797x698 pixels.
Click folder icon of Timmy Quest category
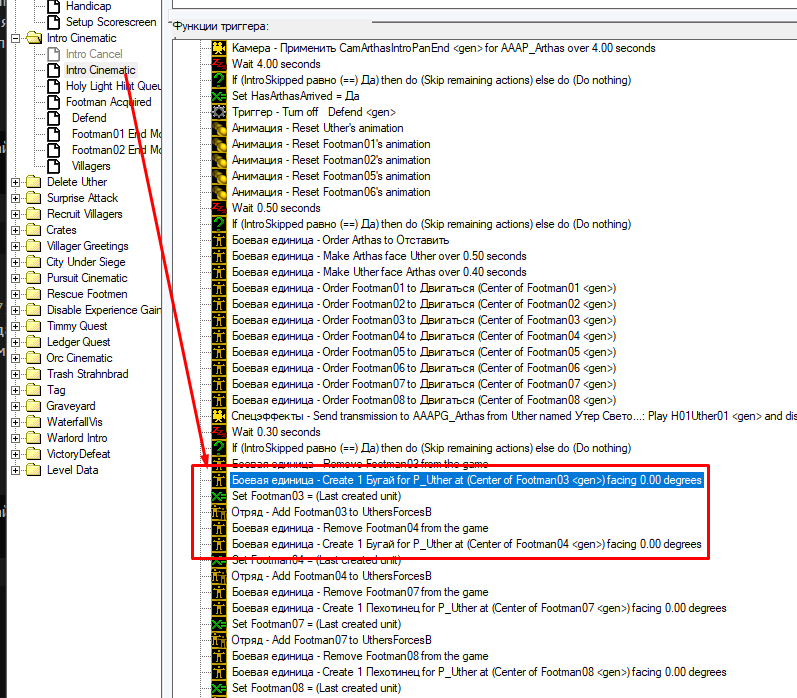[x=34, y=326]
